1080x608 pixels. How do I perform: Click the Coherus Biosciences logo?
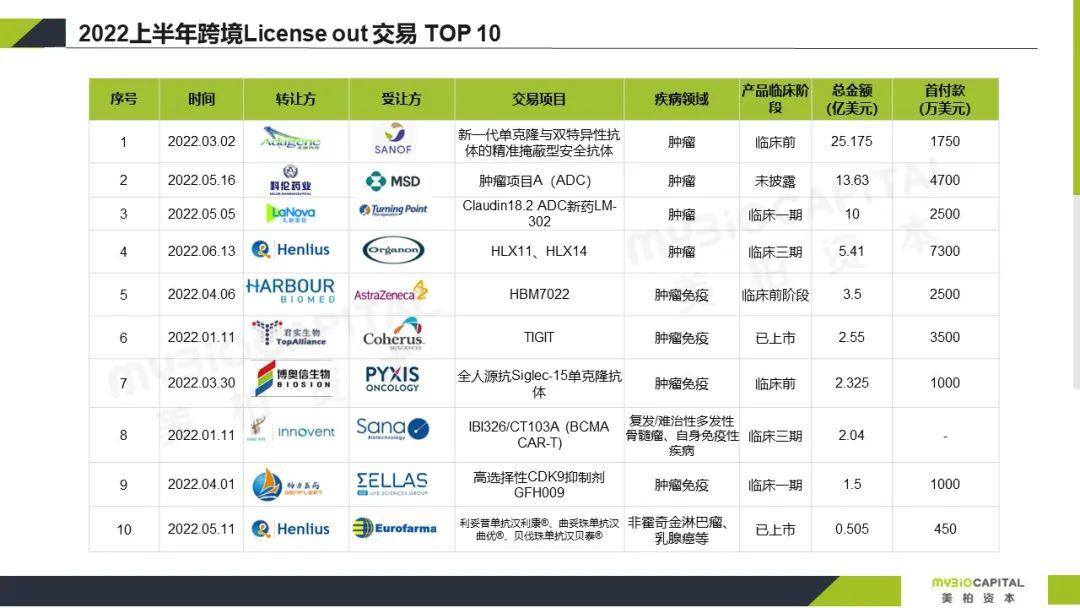(x=393, y=334)
